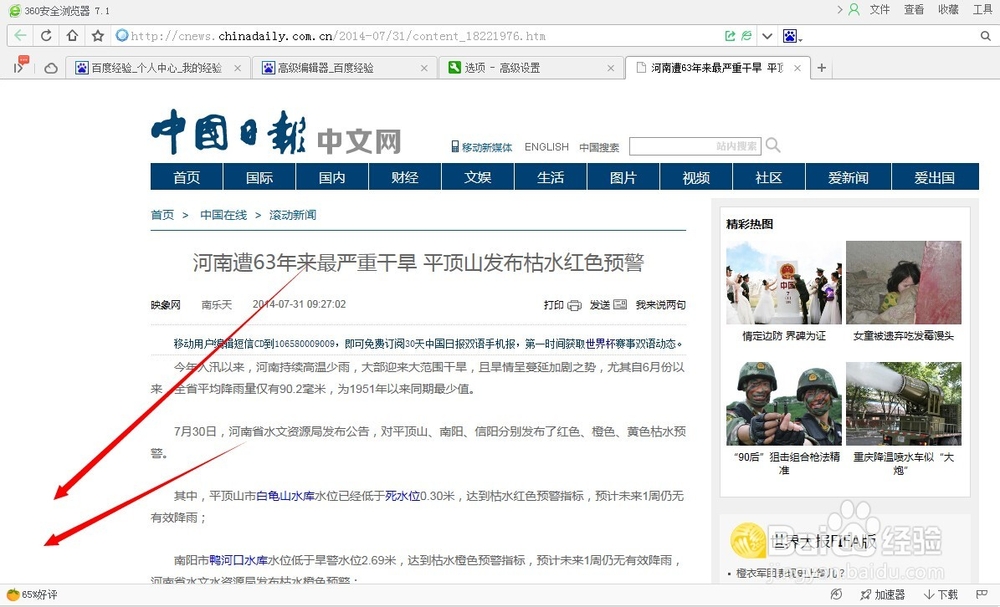The image size is (1000, 607).
Task: Click the 打印 printer icon
Action: coord(574,305)
